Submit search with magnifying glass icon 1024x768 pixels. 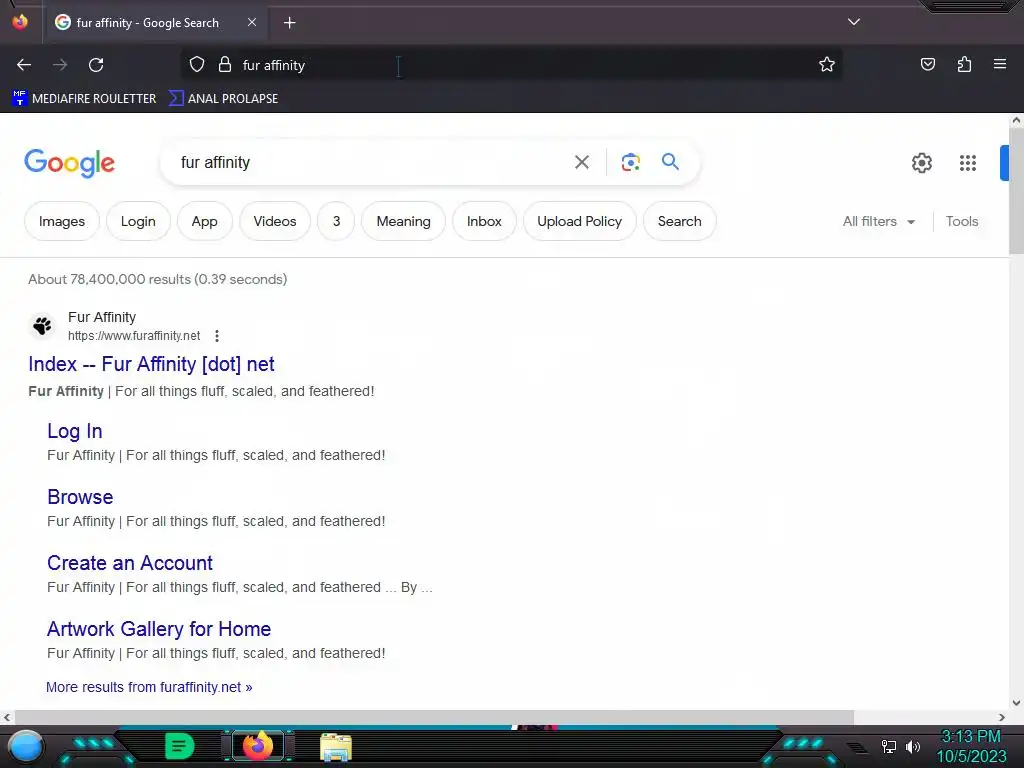click(x=670, y=161)
